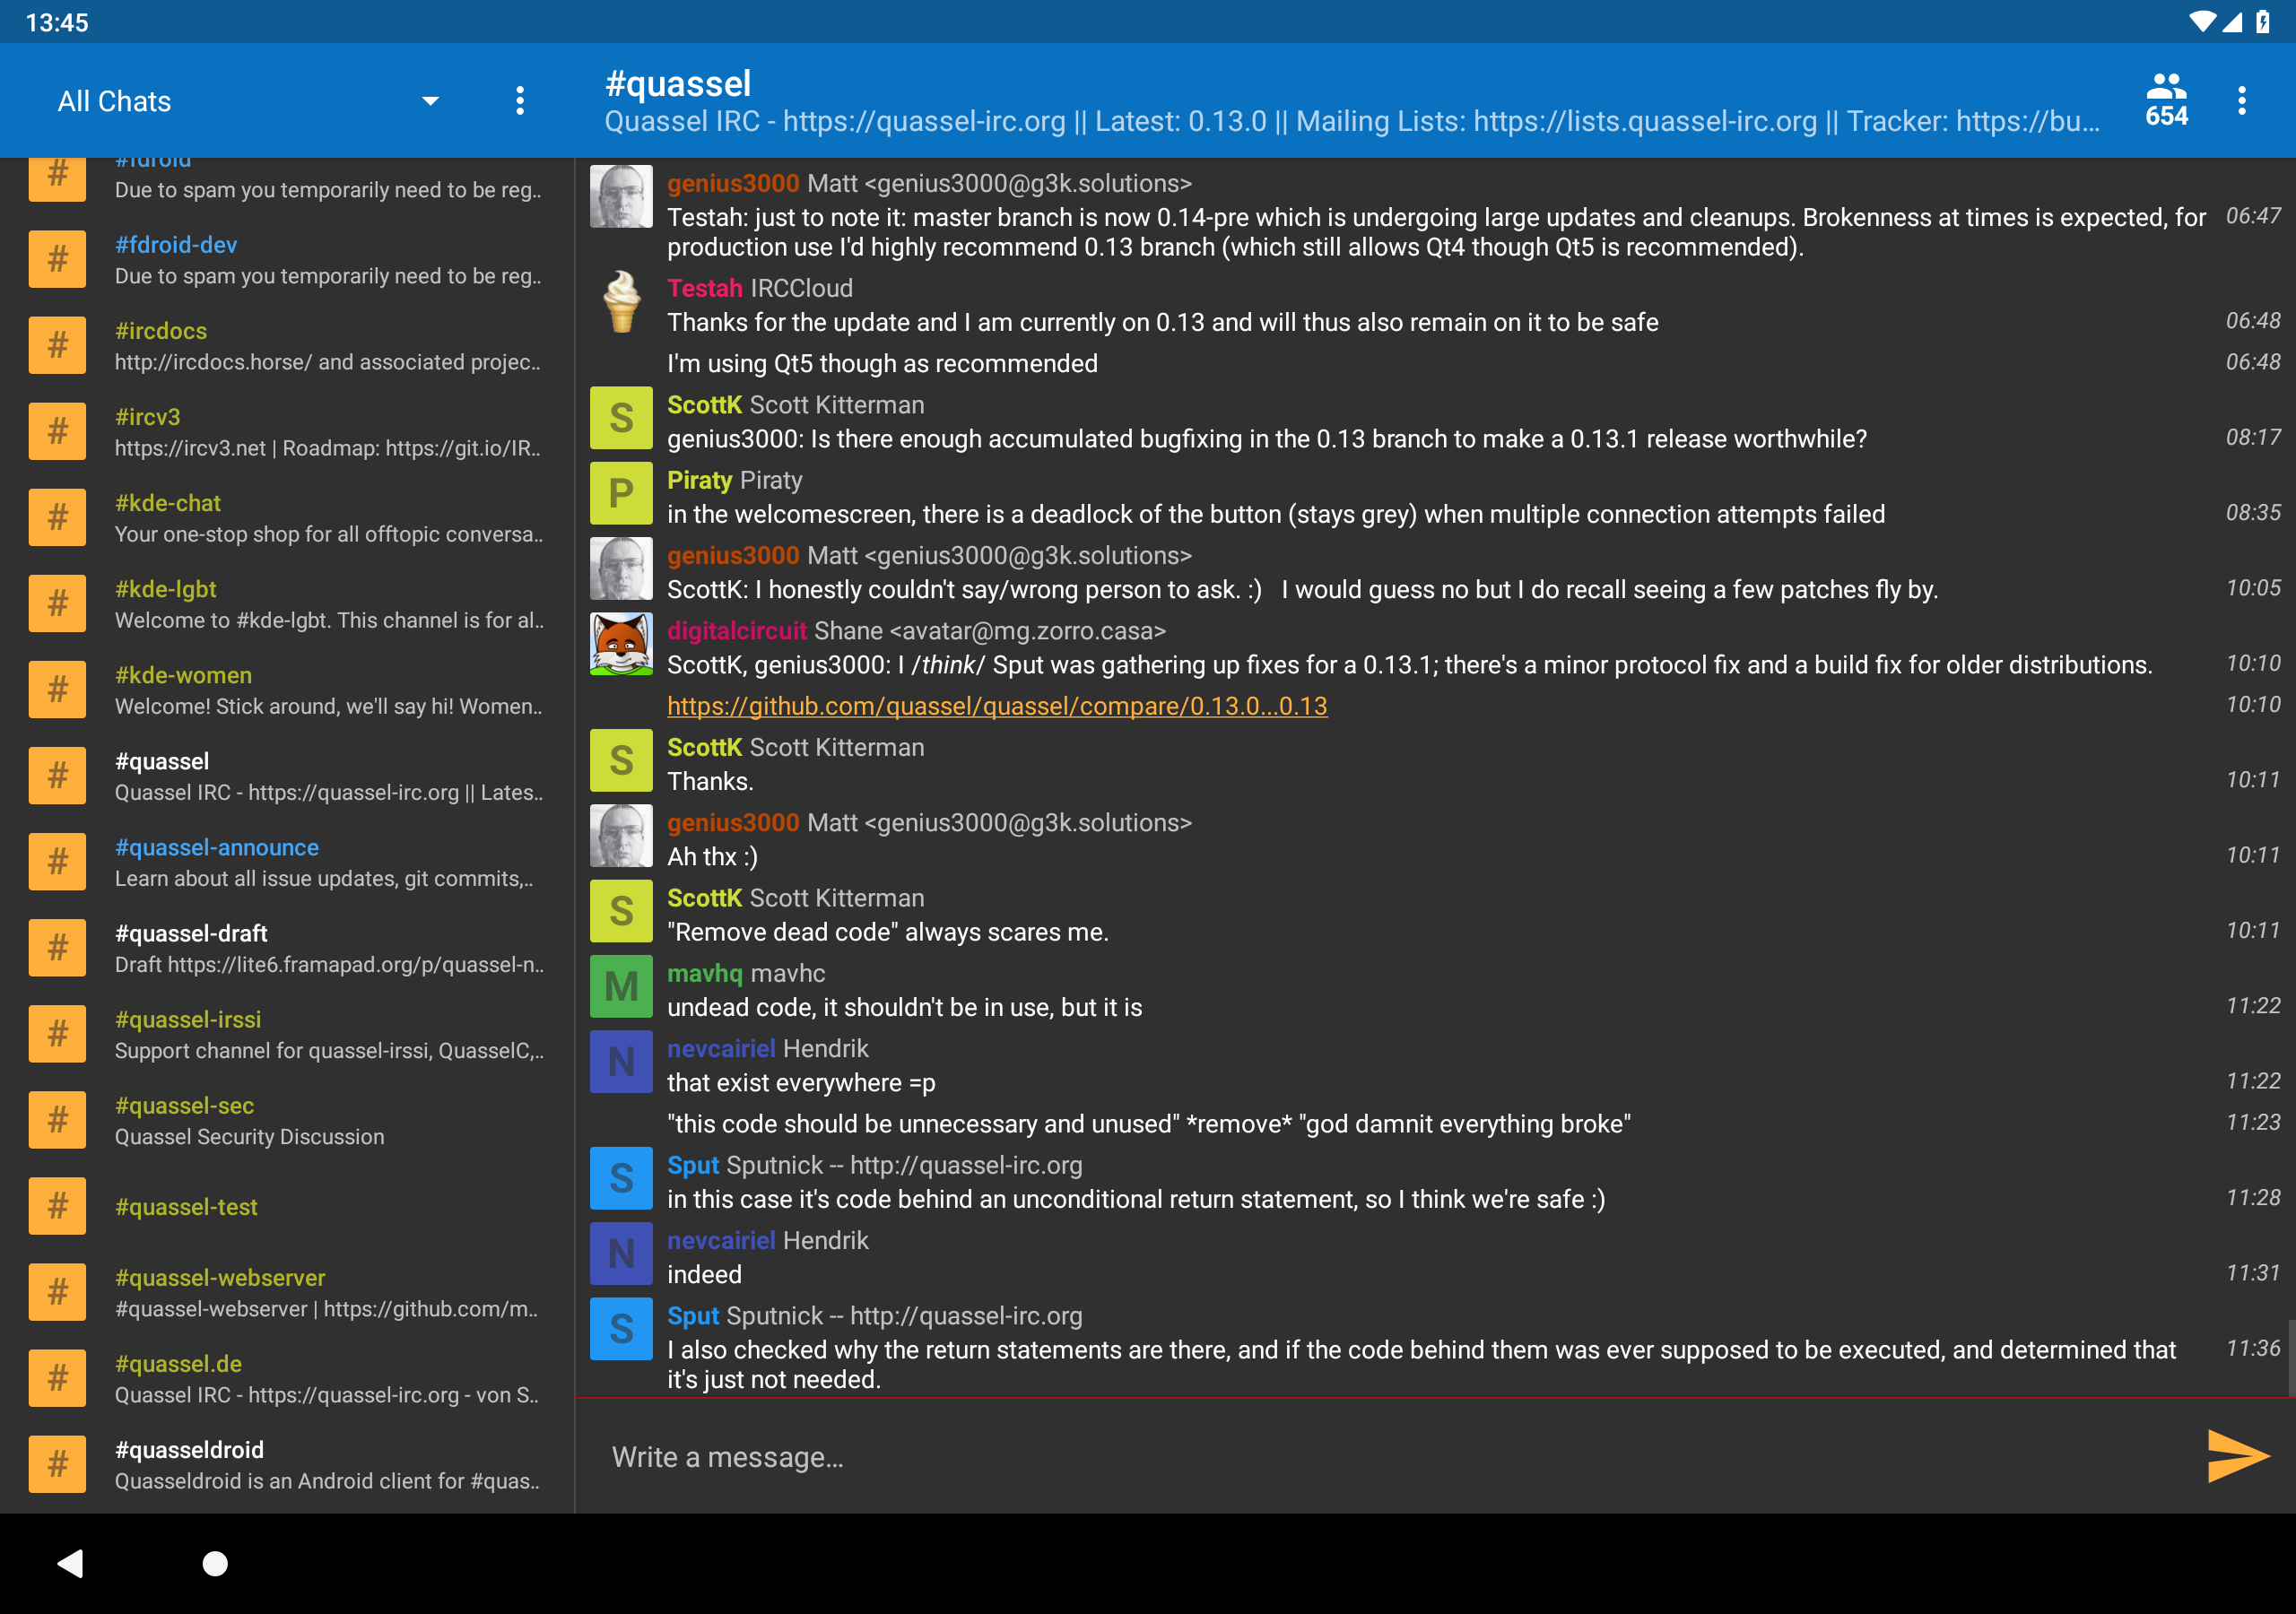Viewport: 2296px width, 1614px height.
Task: Tap Sput's avatar on 11:36 message
Action: 621,1329
